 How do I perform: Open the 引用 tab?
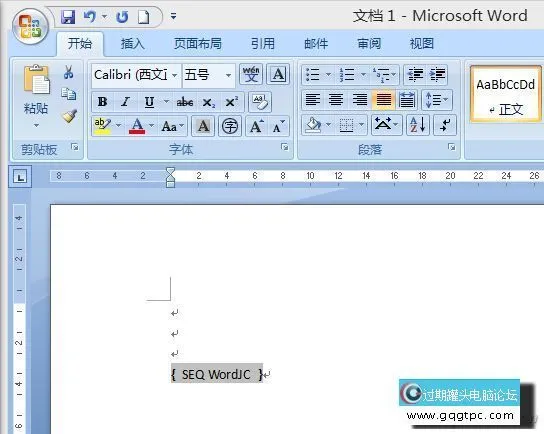click(x=263, y=44)
